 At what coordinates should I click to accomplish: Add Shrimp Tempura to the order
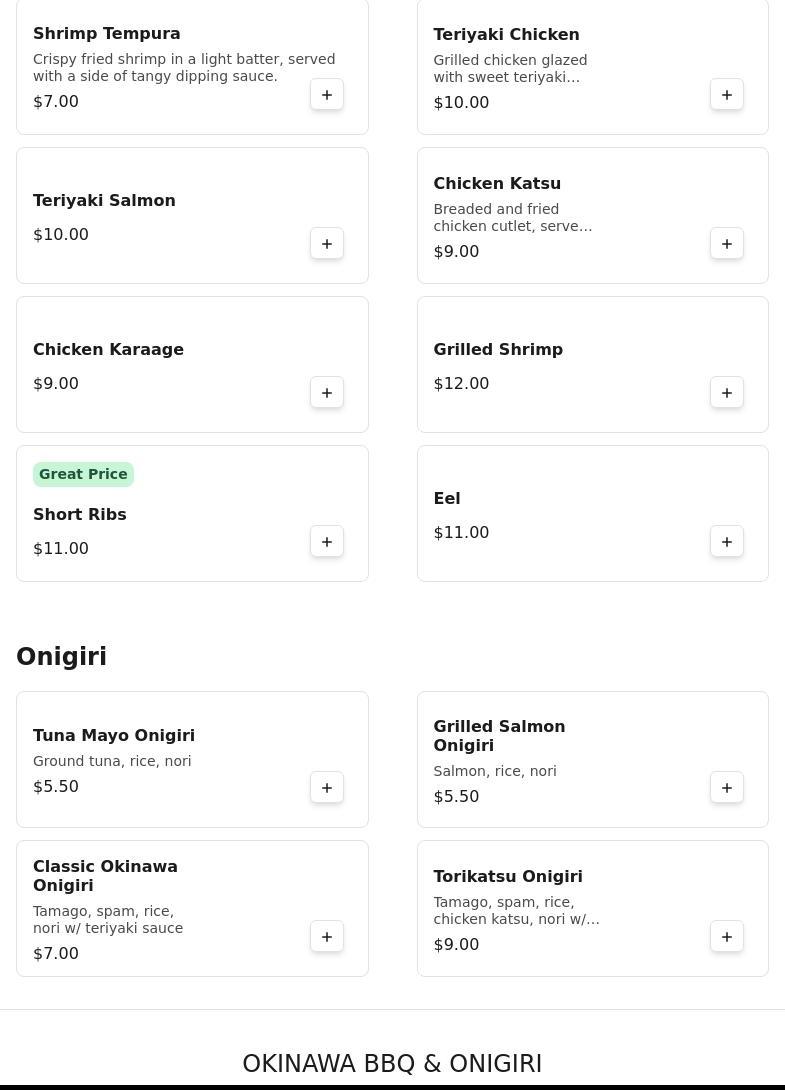[x=327, y=95]
